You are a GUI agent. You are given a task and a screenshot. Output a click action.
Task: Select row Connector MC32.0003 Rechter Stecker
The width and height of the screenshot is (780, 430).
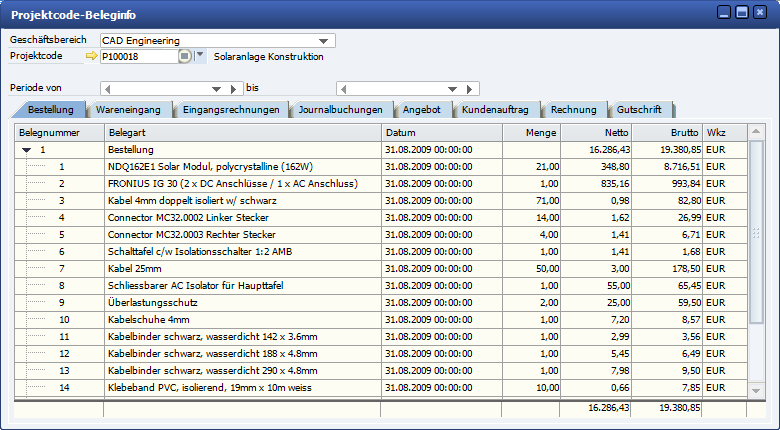tap(192, 234)
